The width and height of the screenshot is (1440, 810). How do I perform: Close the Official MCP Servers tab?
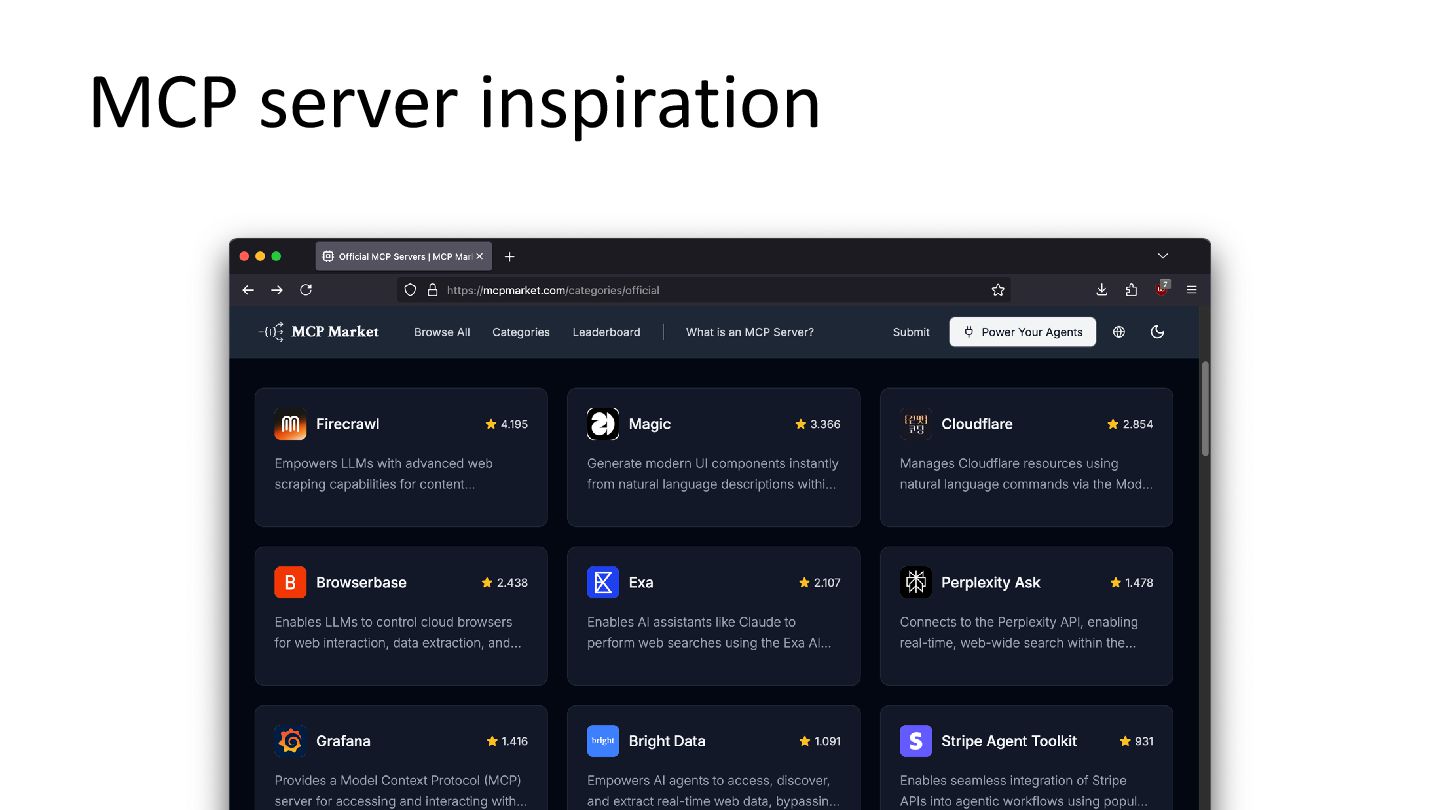pyautogui.click(x=479, y=256)
